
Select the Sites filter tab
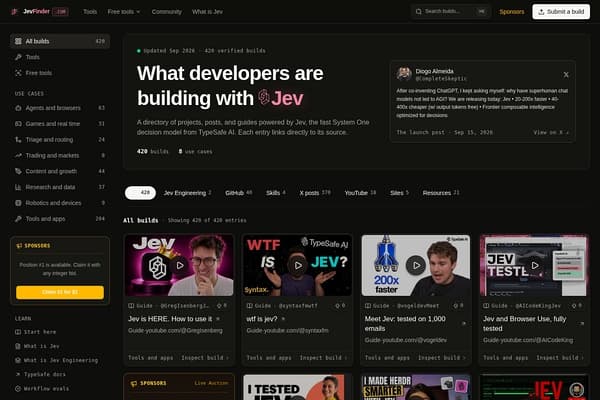pos(399,193)
